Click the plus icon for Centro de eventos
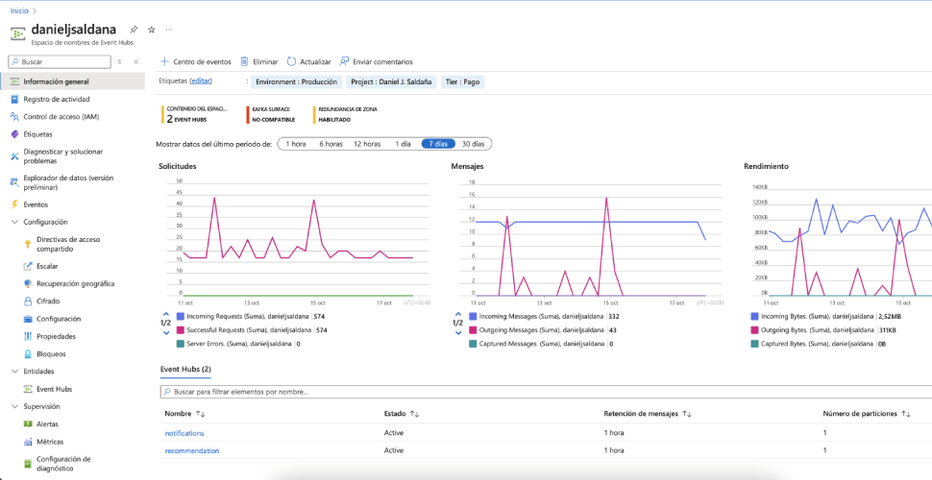Viewport: 932px width, 480px height. pos(165,62)
